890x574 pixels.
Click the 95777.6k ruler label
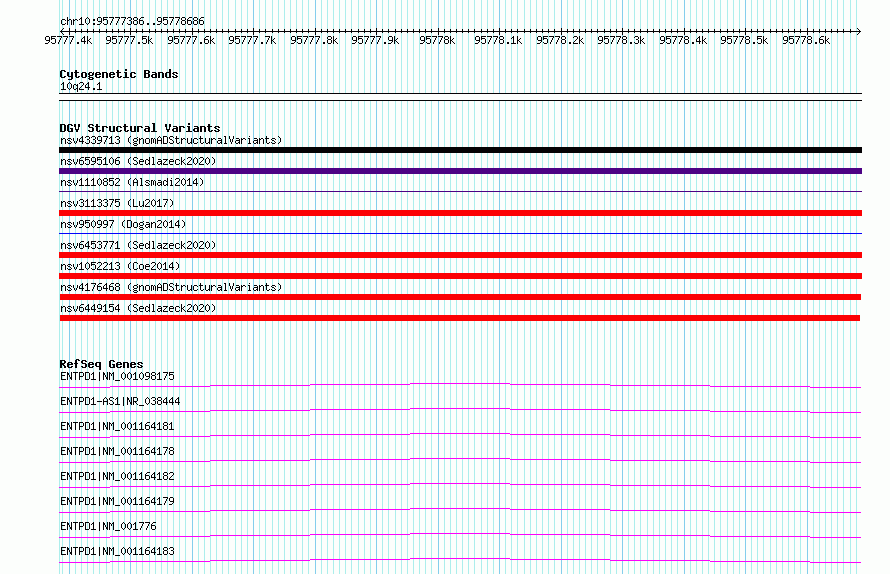pyautogui.click(x=191, y=40)
